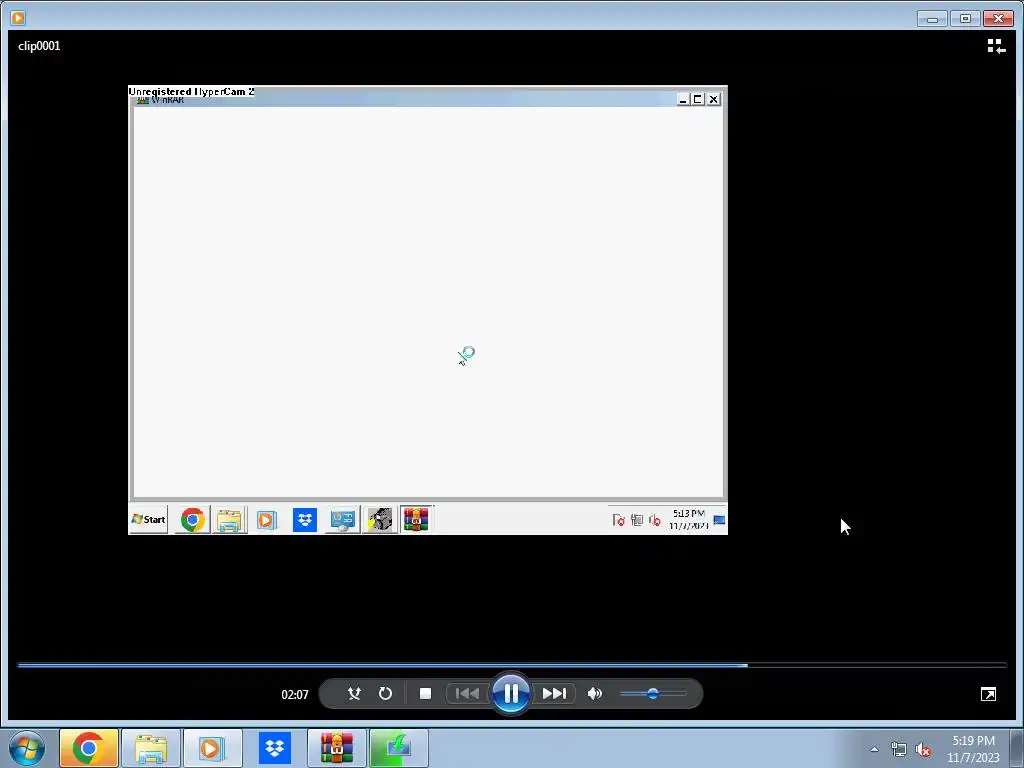The height and width of the screenshot is (768, 1024).
Task: Click the Show desktop strip
Action: click(x=1017, y=748)
